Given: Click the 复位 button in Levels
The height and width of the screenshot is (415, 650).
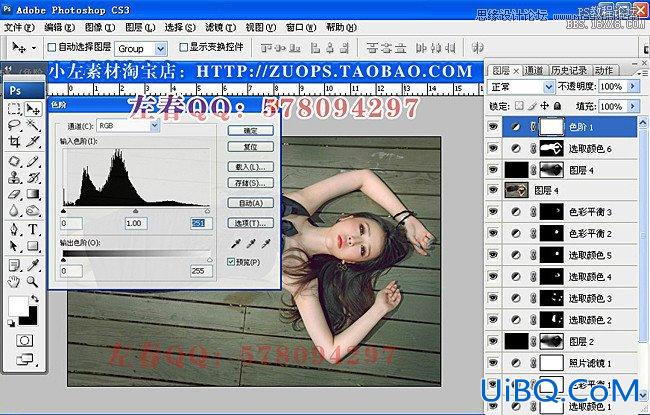Looking at the screenshot, I should coord(250,147).
